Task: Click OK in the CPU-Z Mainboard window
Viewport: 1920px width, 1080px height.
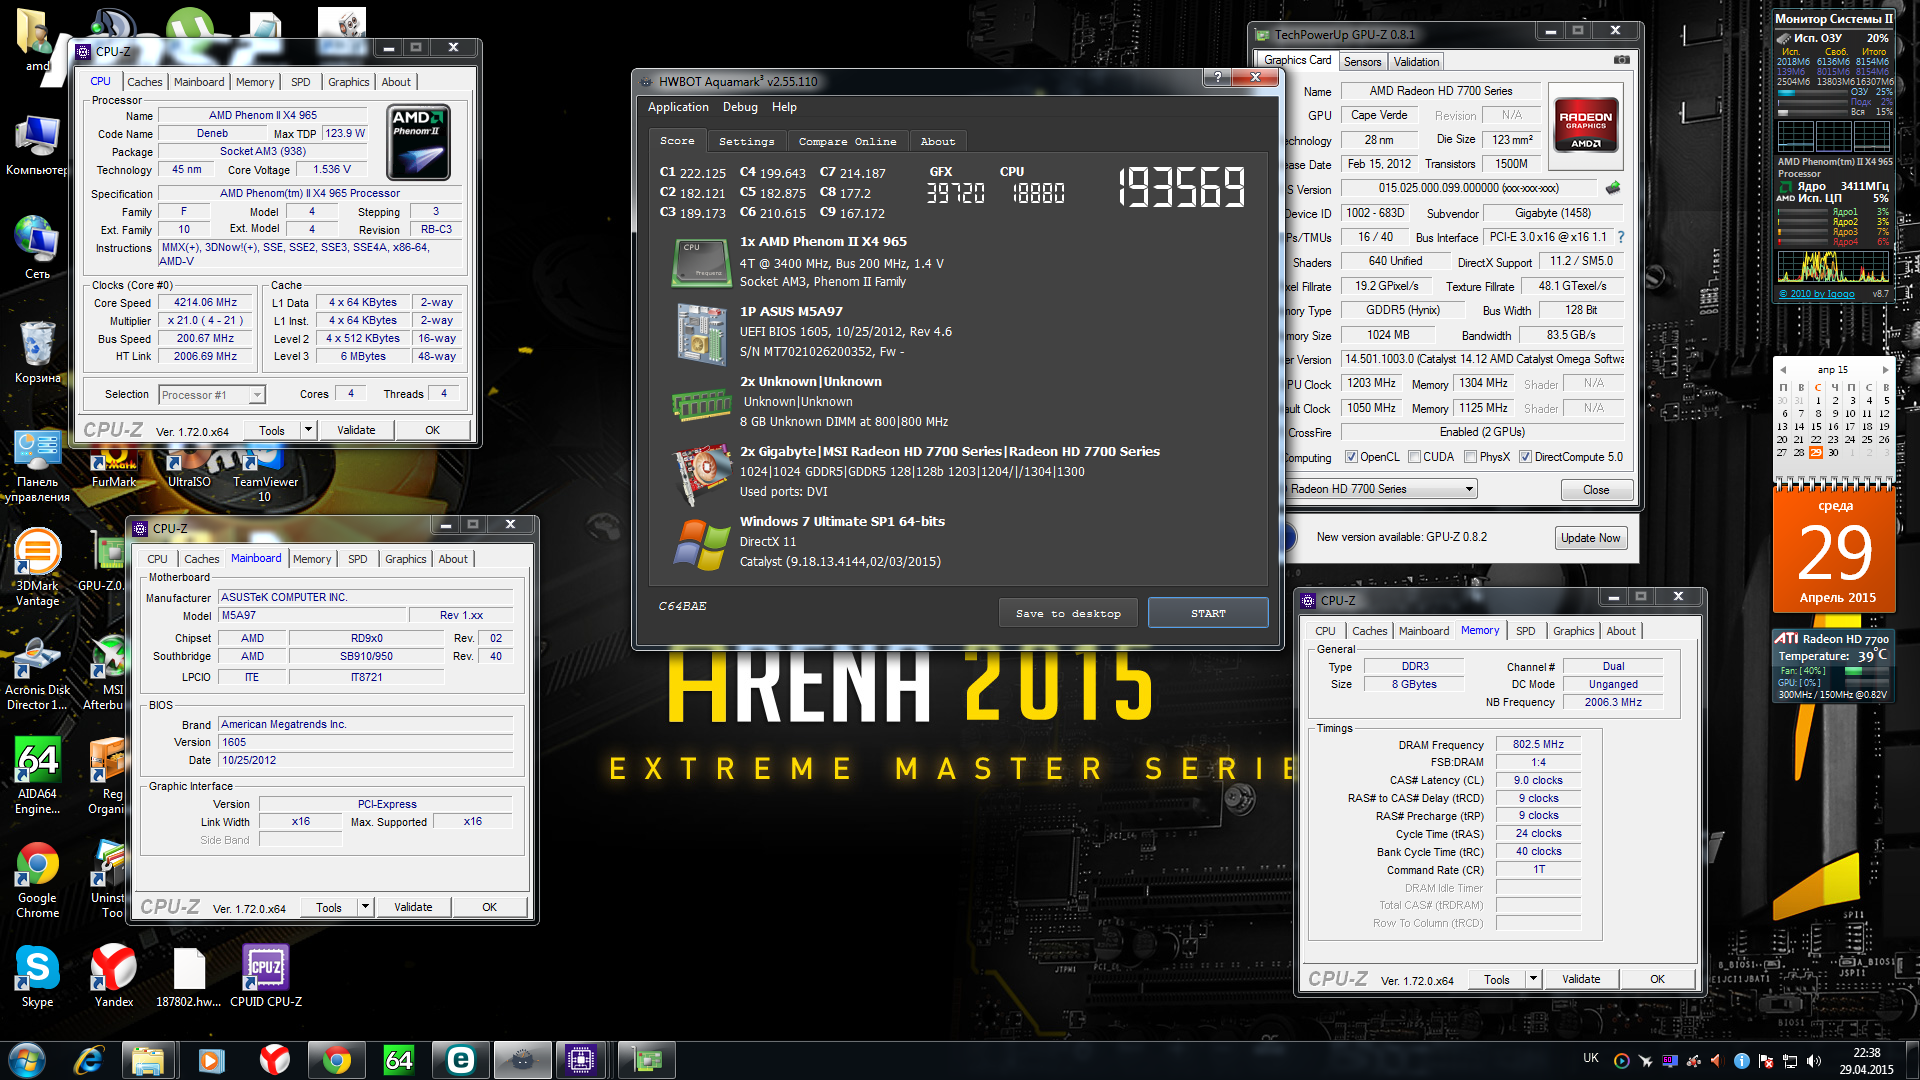Action: [x=489, y=907]
